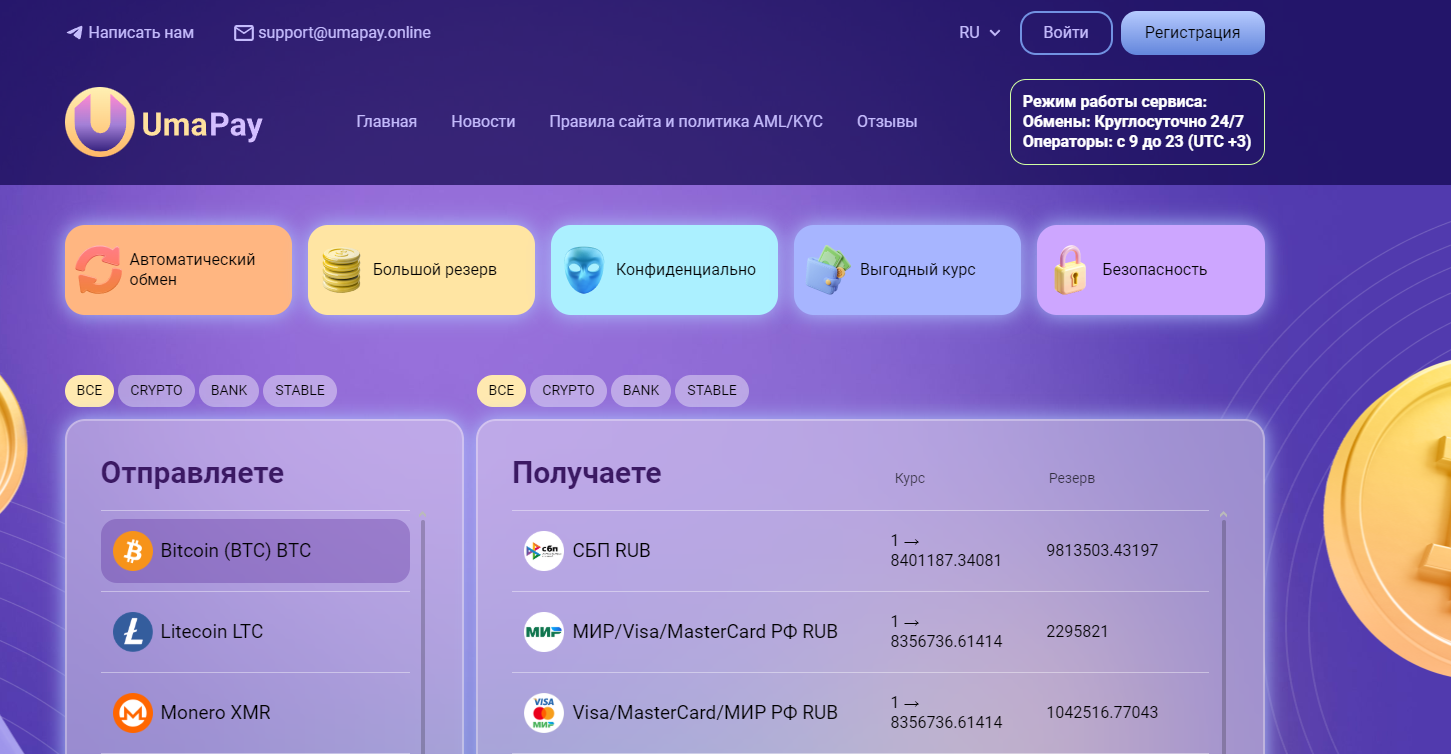Click the blue mask confidentiality icon
This screenshot has width=1451, height=754.
point(585,270)
